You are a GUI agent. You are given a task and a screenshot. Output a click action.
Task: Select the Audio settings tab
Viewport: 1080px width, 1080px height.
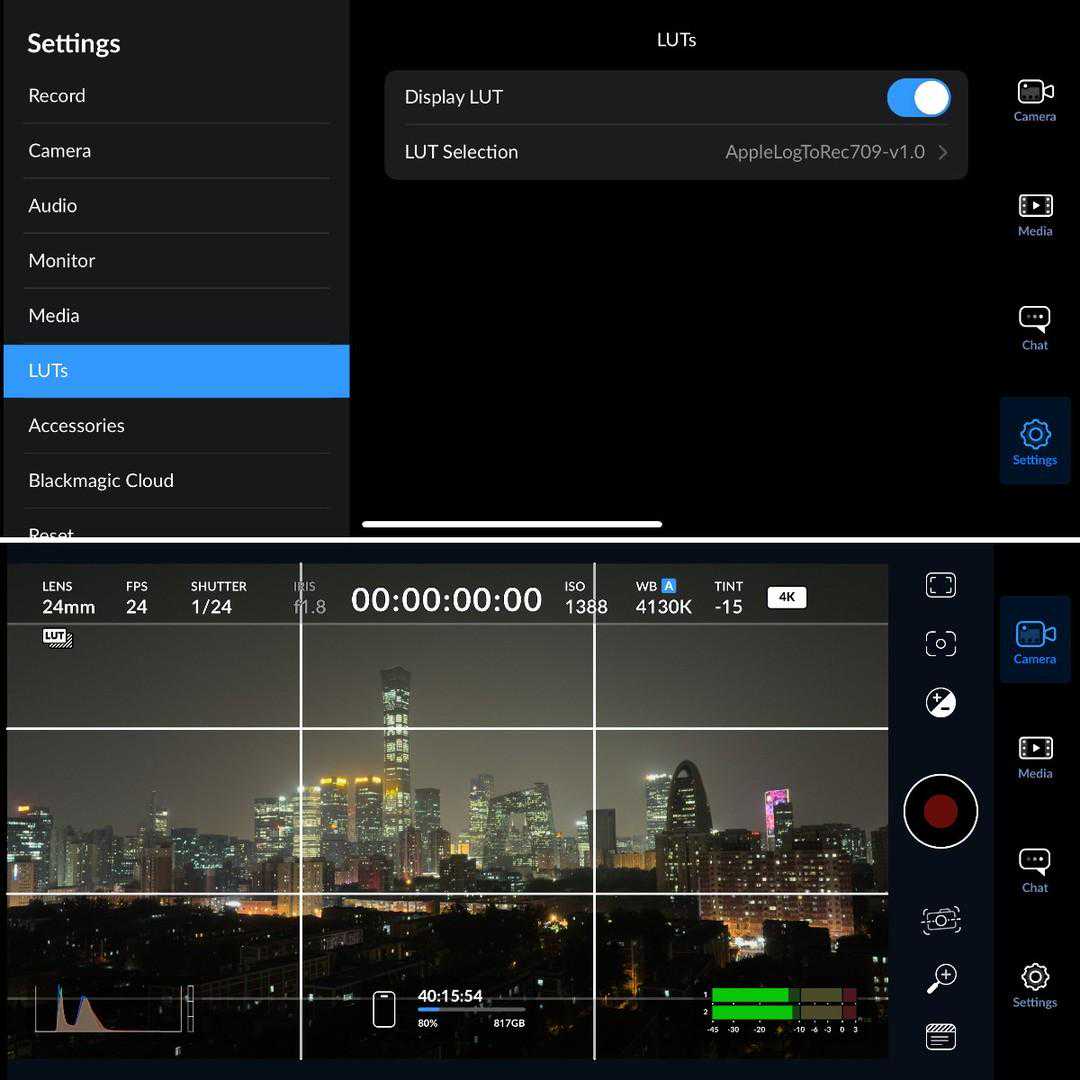pyautogui.click(x=52, y=206)
